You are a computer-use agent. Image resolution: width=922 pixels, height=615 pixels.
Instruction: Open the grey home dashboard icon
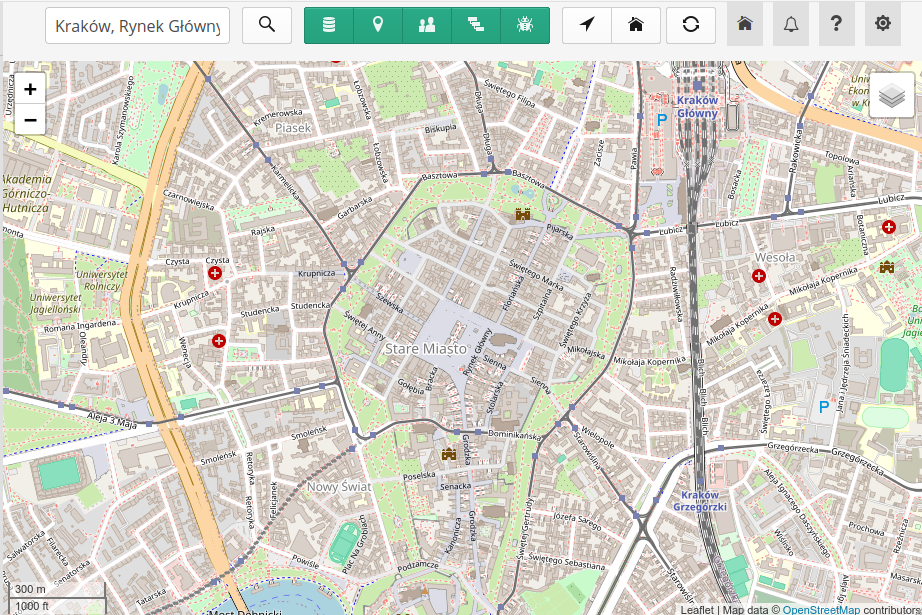pos(745,24)
